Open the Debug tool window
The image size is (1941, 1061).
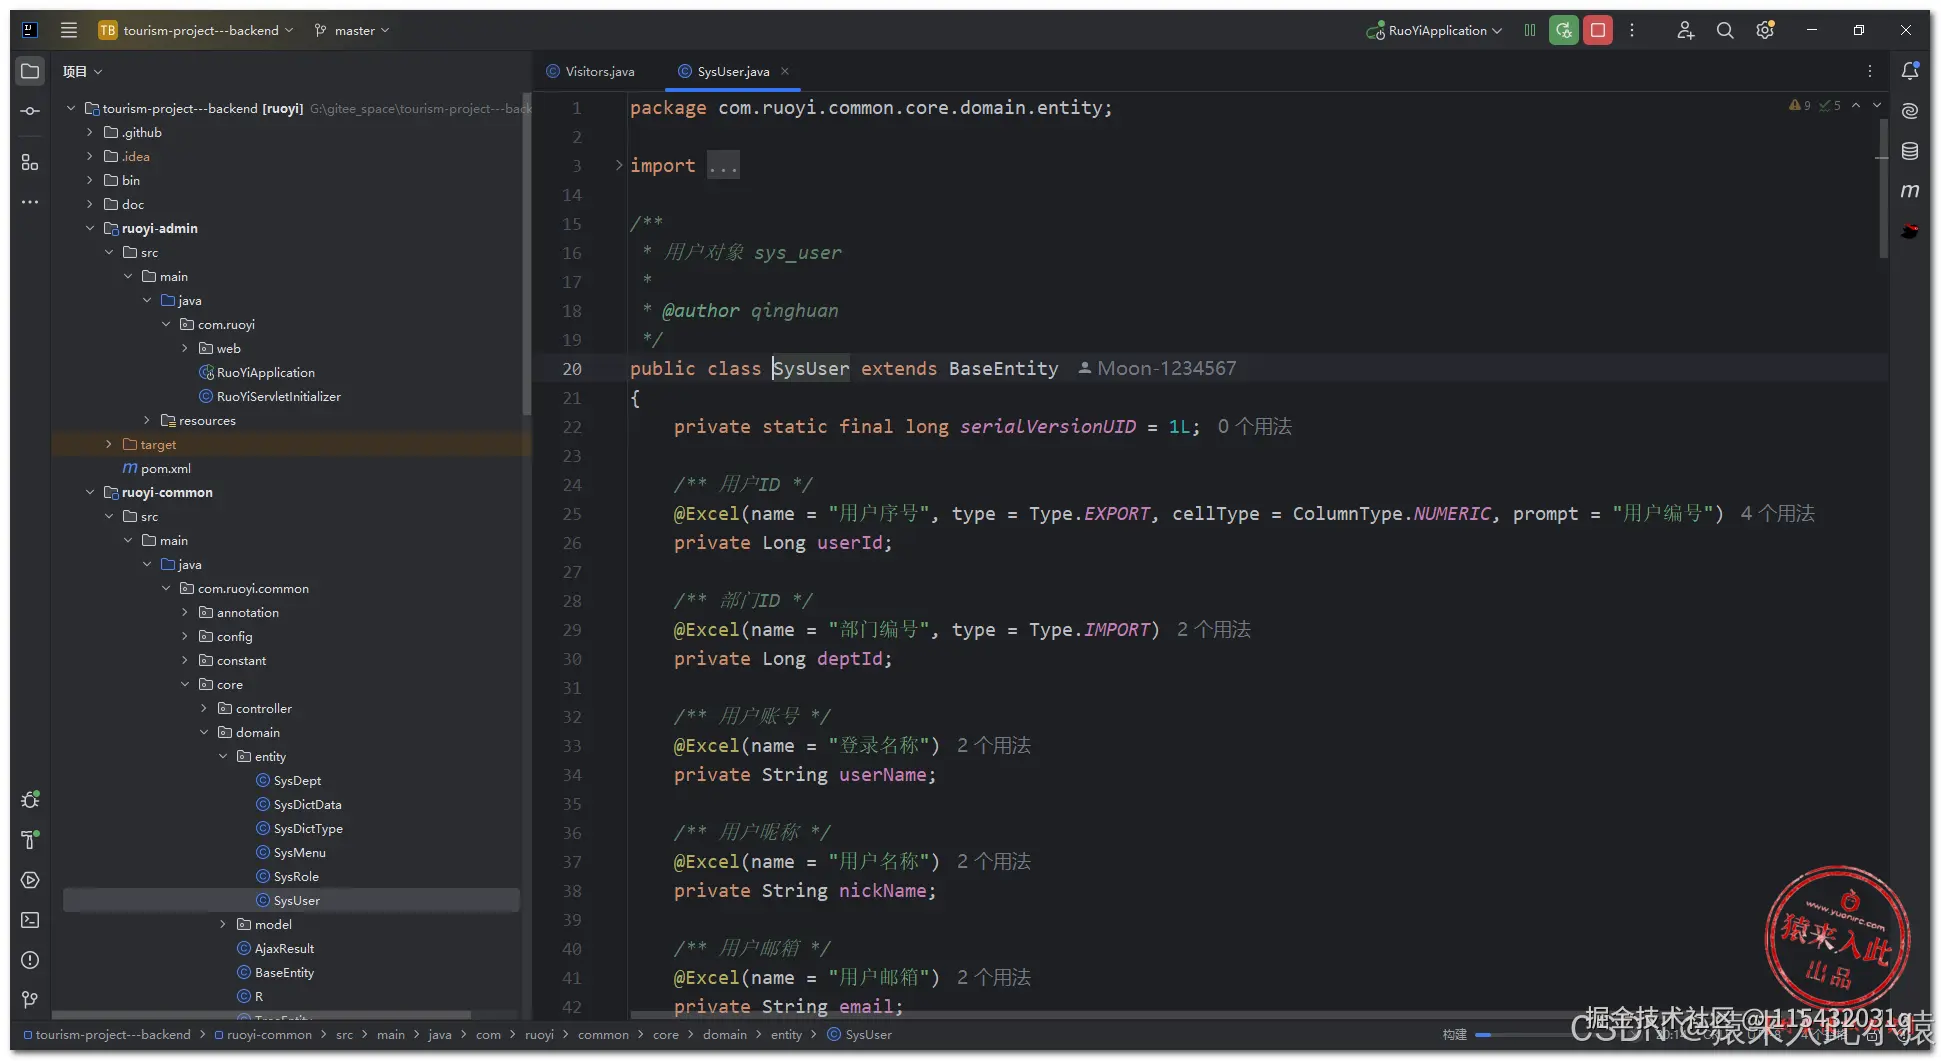[x=30, y=800]
